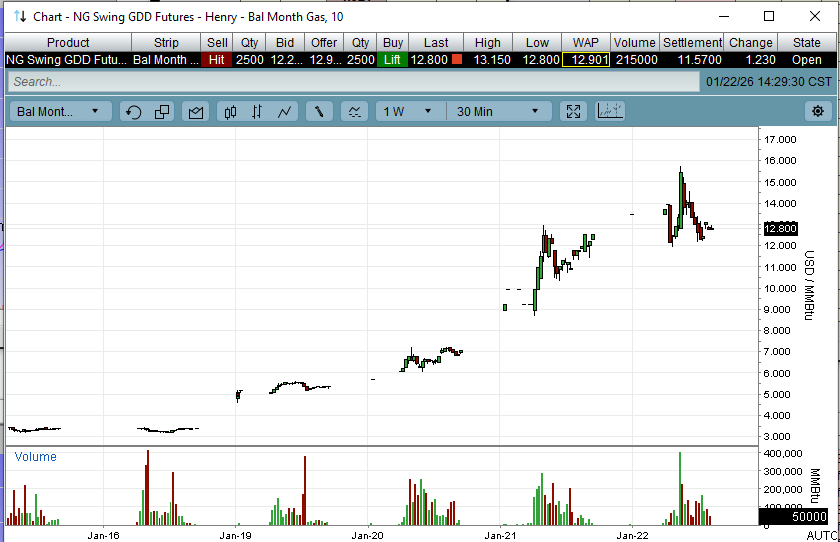Click the Volume column header

coord(635,42)
